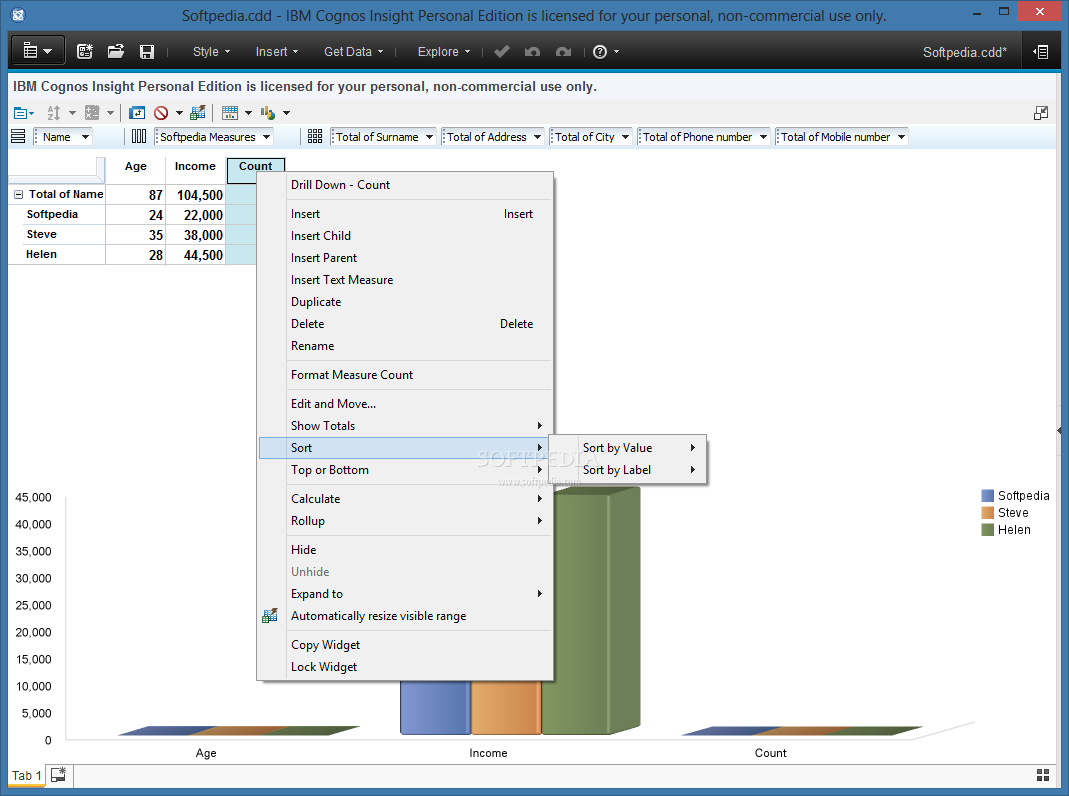
Task: Click the Helen legend color swatch
Action: (987, 530)
